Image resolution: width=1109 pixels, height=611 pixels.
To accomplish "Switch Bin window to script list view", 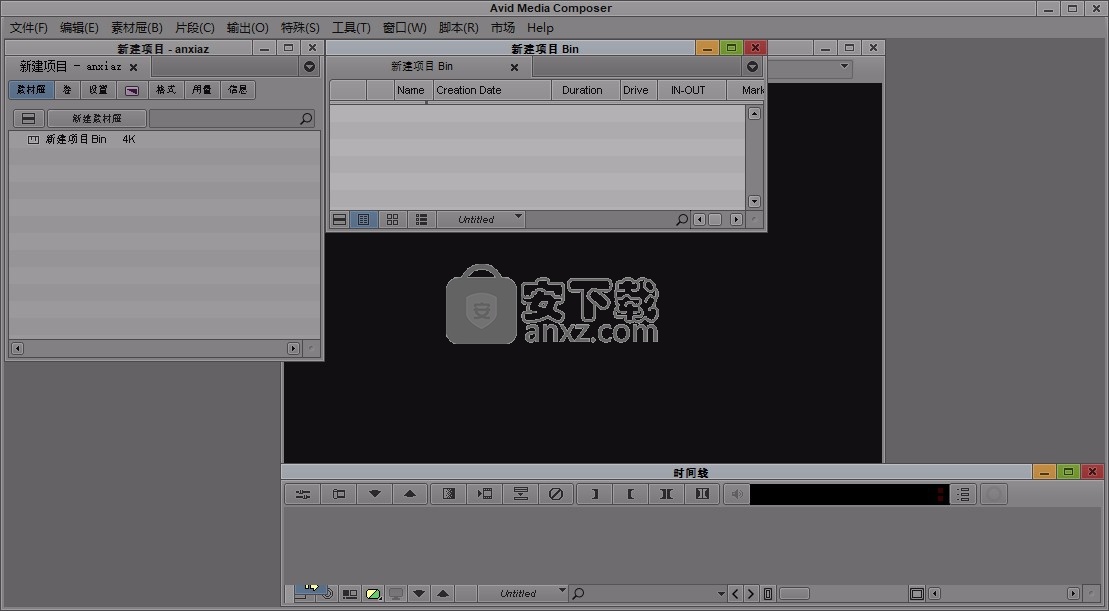I will tap(422, 220).
